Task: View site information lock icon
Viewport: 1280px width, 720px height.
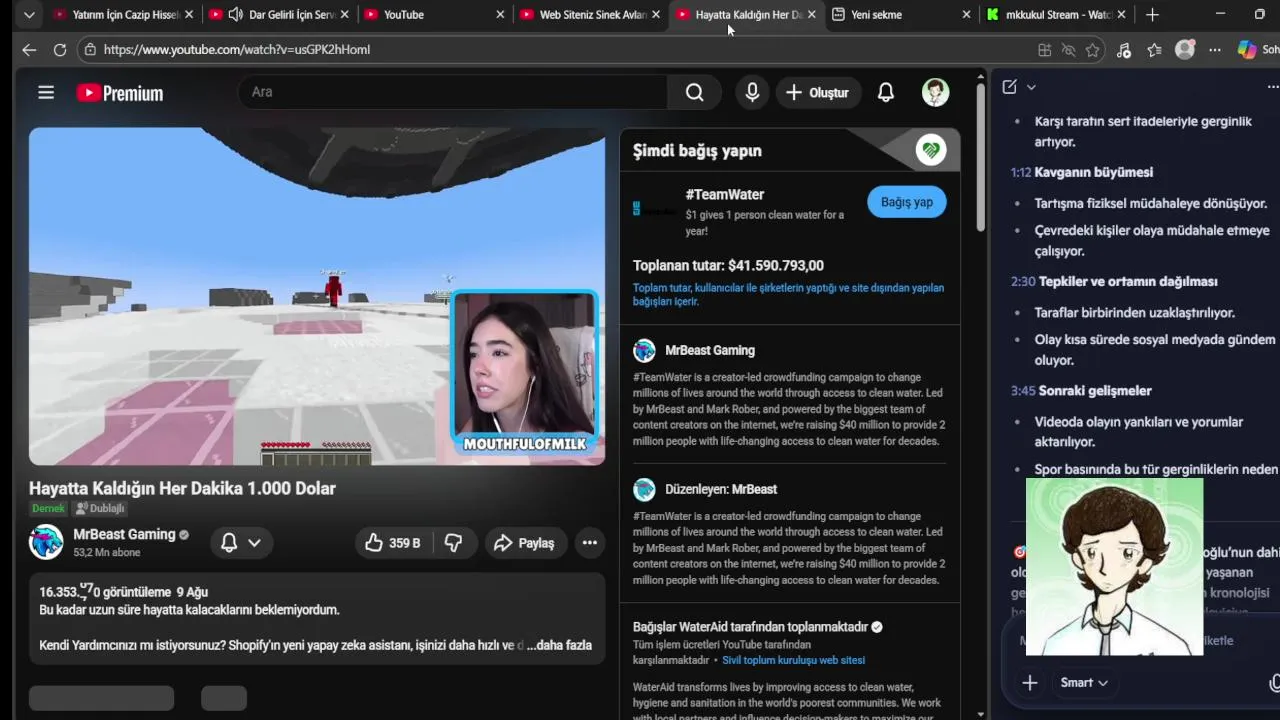Action: [x=90, y=49]
